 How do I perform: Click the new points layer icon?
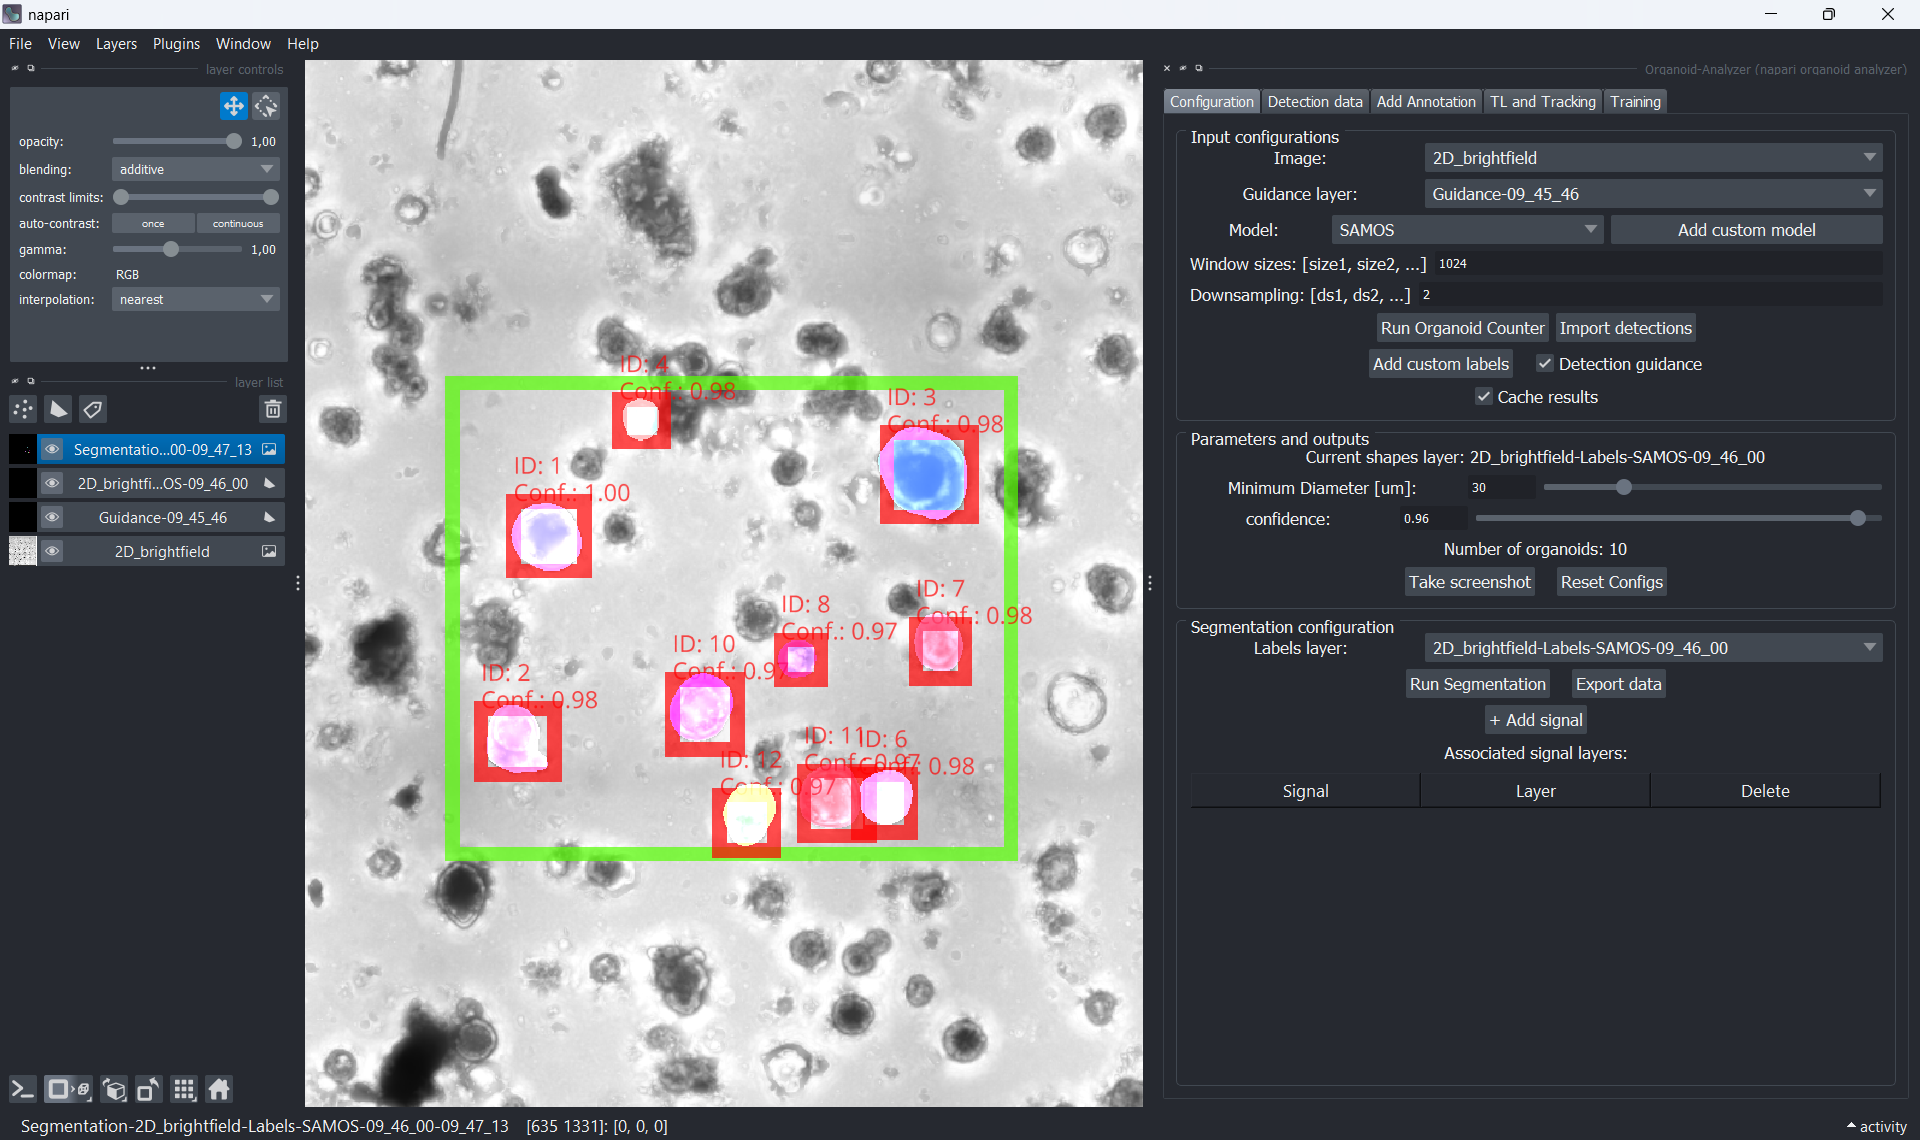coord(23,409)
